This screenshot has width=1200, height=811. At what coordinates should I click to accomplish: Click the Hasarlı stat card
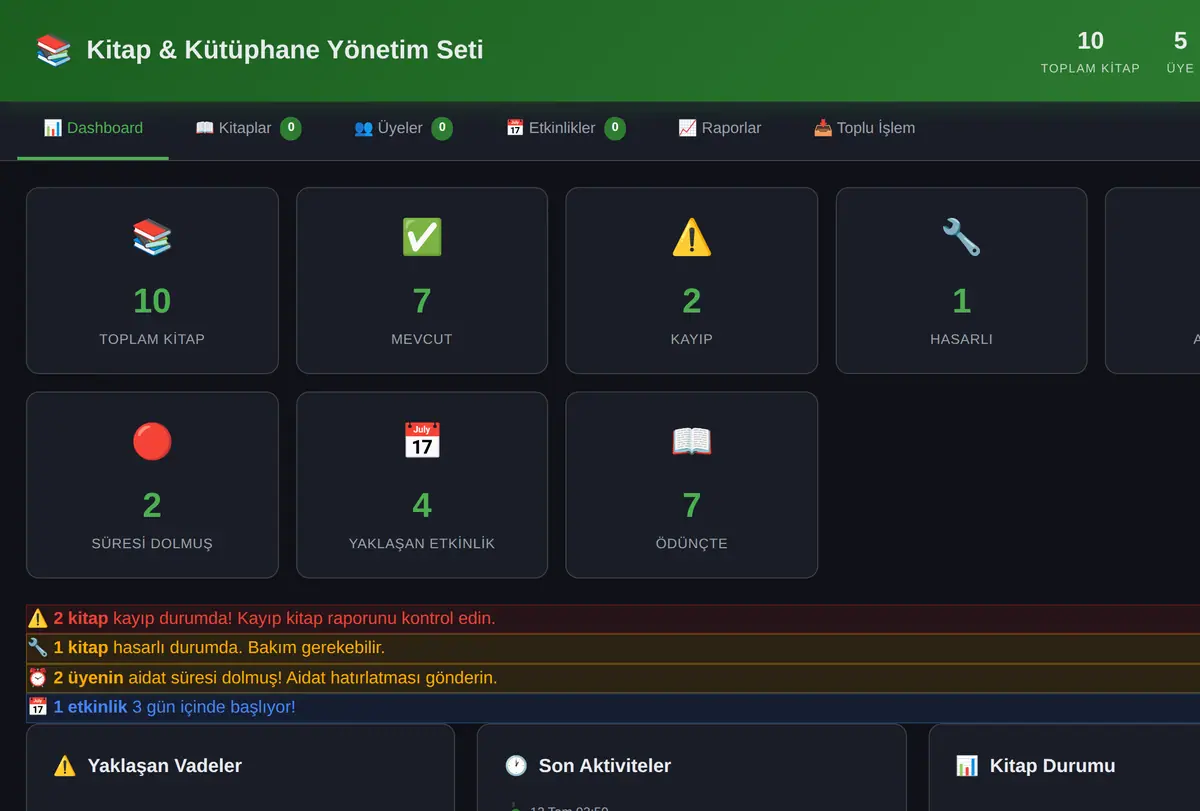(x=961, y=281)
